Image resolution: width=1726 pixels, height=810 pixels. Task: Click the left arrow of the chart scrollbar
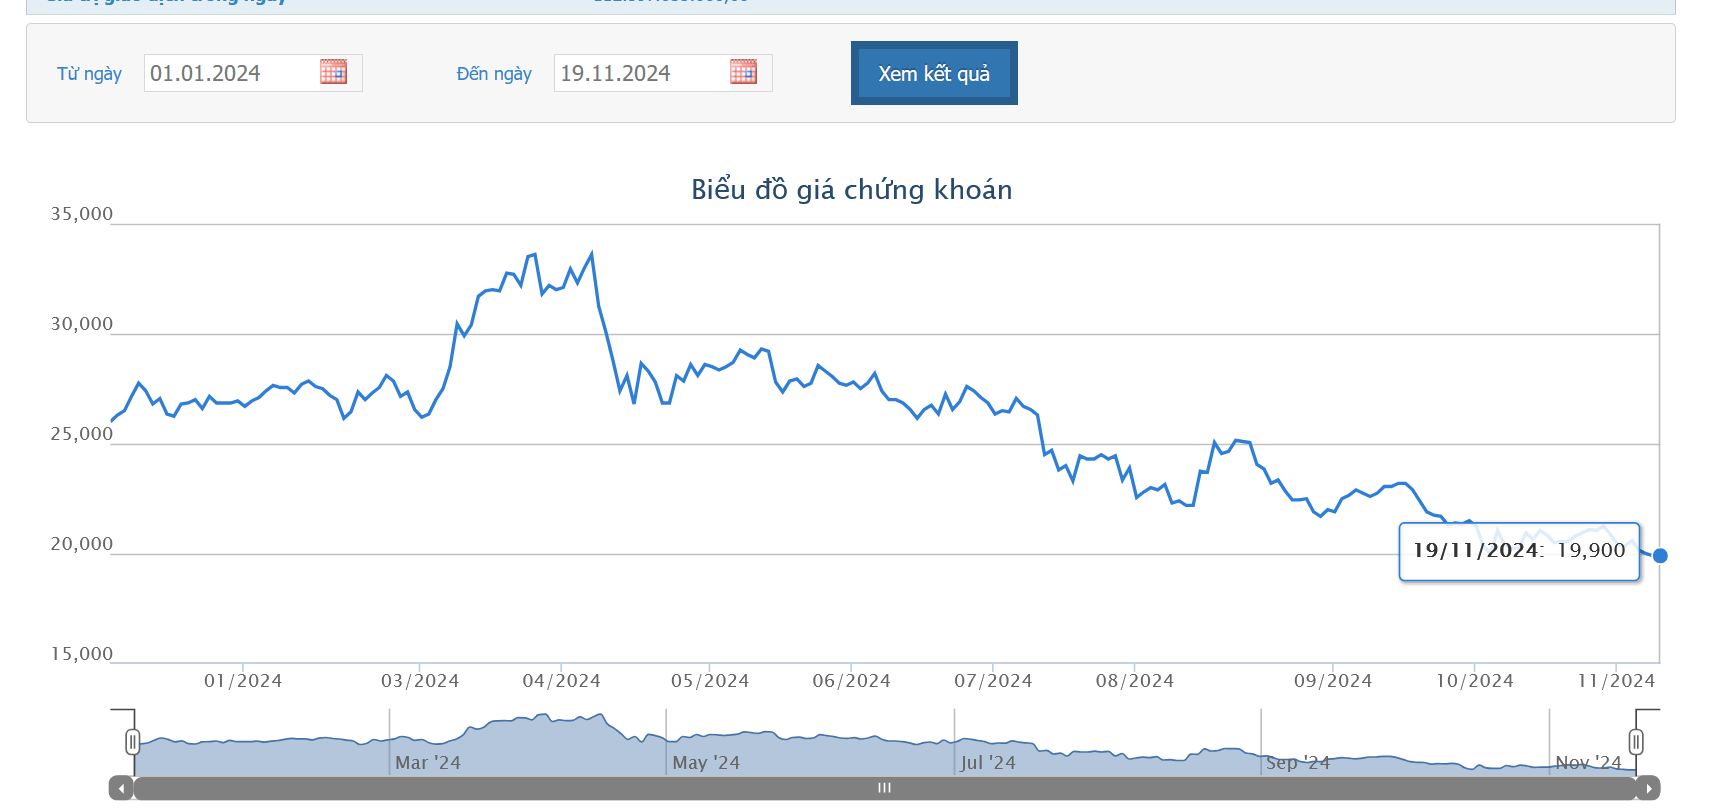pyautogui.click(x=121, y=788)
